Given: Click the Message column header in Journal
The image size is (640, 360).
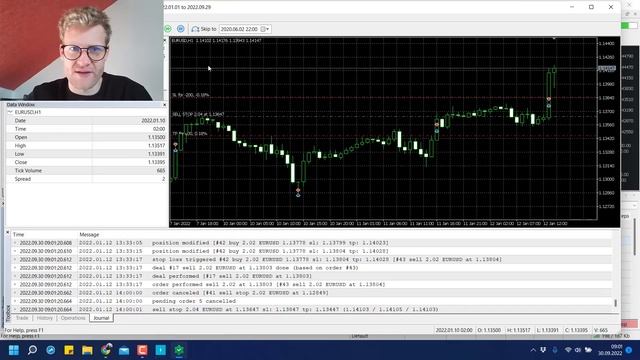Looking at the screenshot, I should (x=89, y=235).
